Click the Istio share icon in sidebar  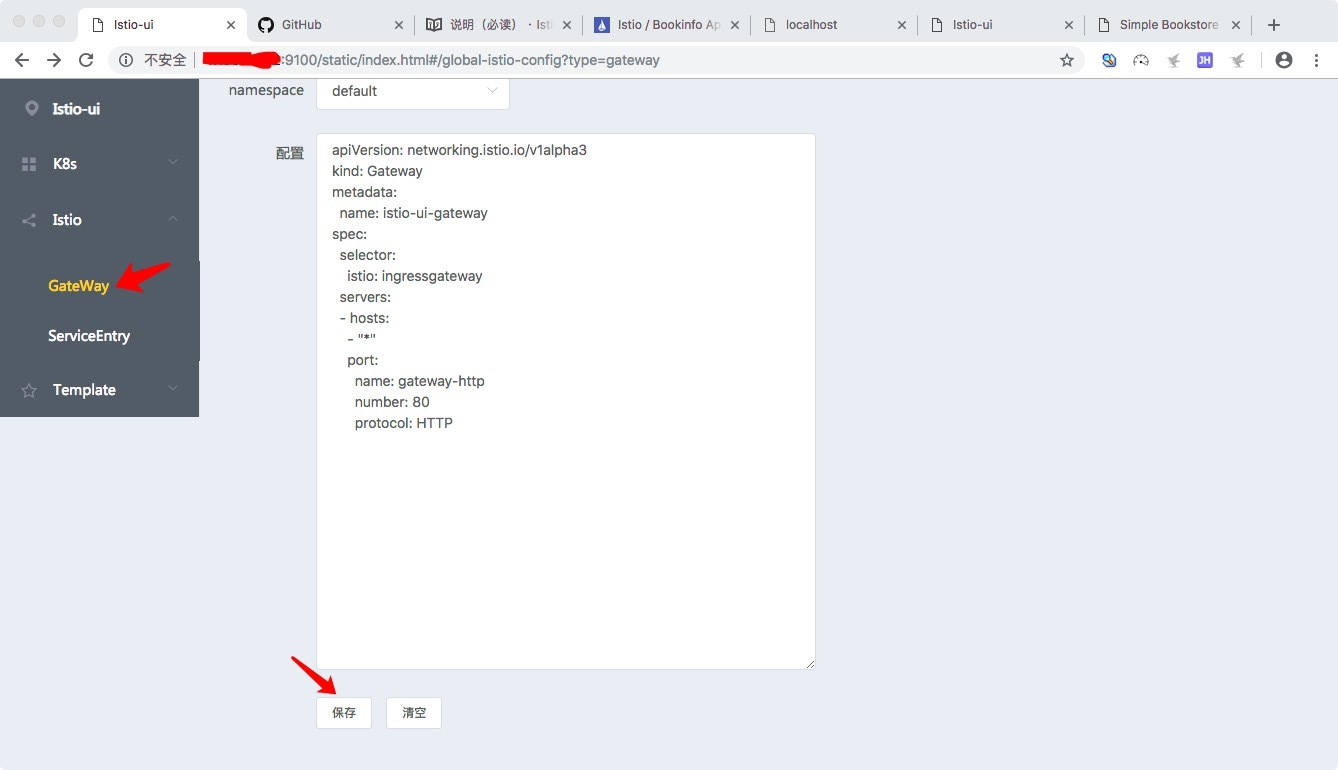click(29, 220)
